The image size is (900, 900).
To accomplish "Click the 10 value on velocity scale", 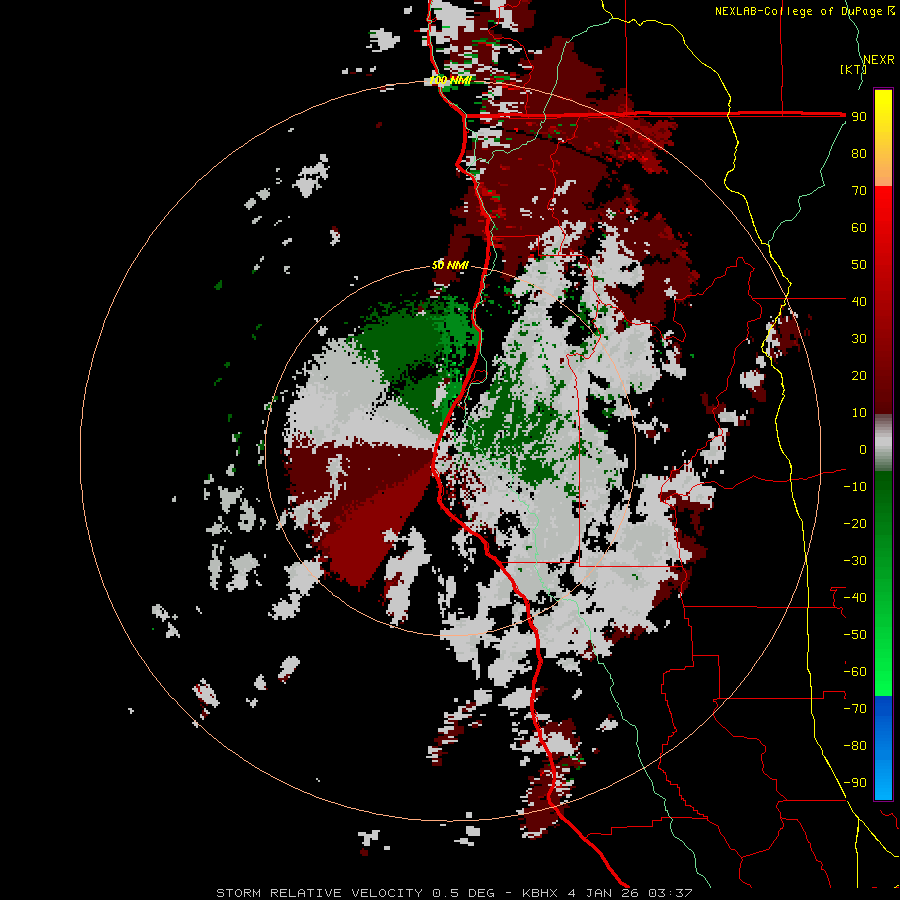I will (859, 413).
